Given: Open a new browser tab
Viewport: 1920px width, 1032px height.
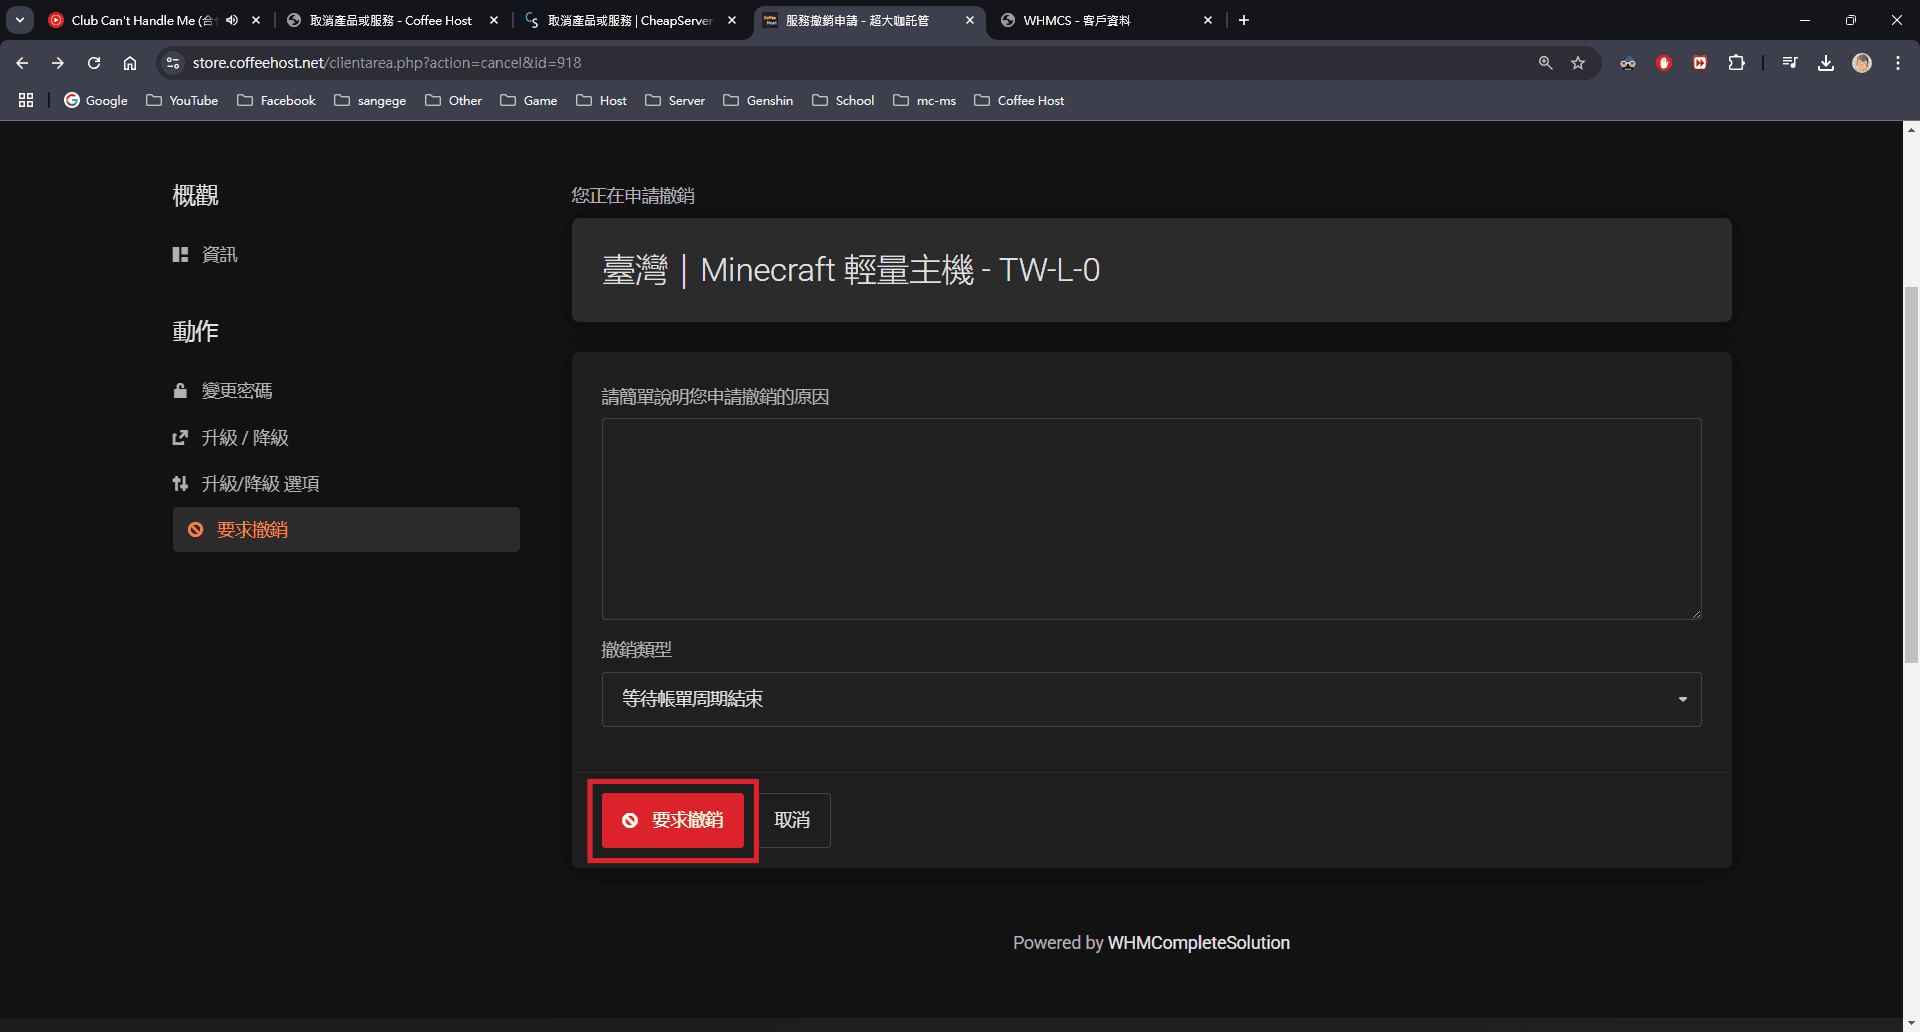Looking at the screenshot, I should coord(1244,20).
